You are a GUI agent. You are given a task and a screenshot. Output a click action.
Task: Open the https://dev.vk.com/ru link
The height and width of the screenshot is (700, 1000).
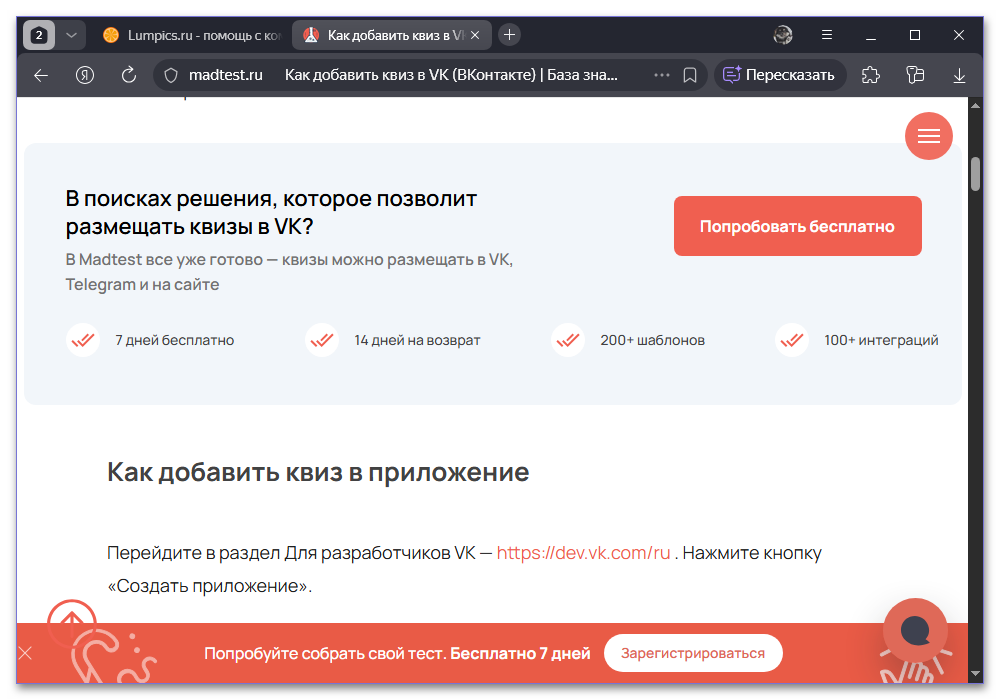click(584, 553)
